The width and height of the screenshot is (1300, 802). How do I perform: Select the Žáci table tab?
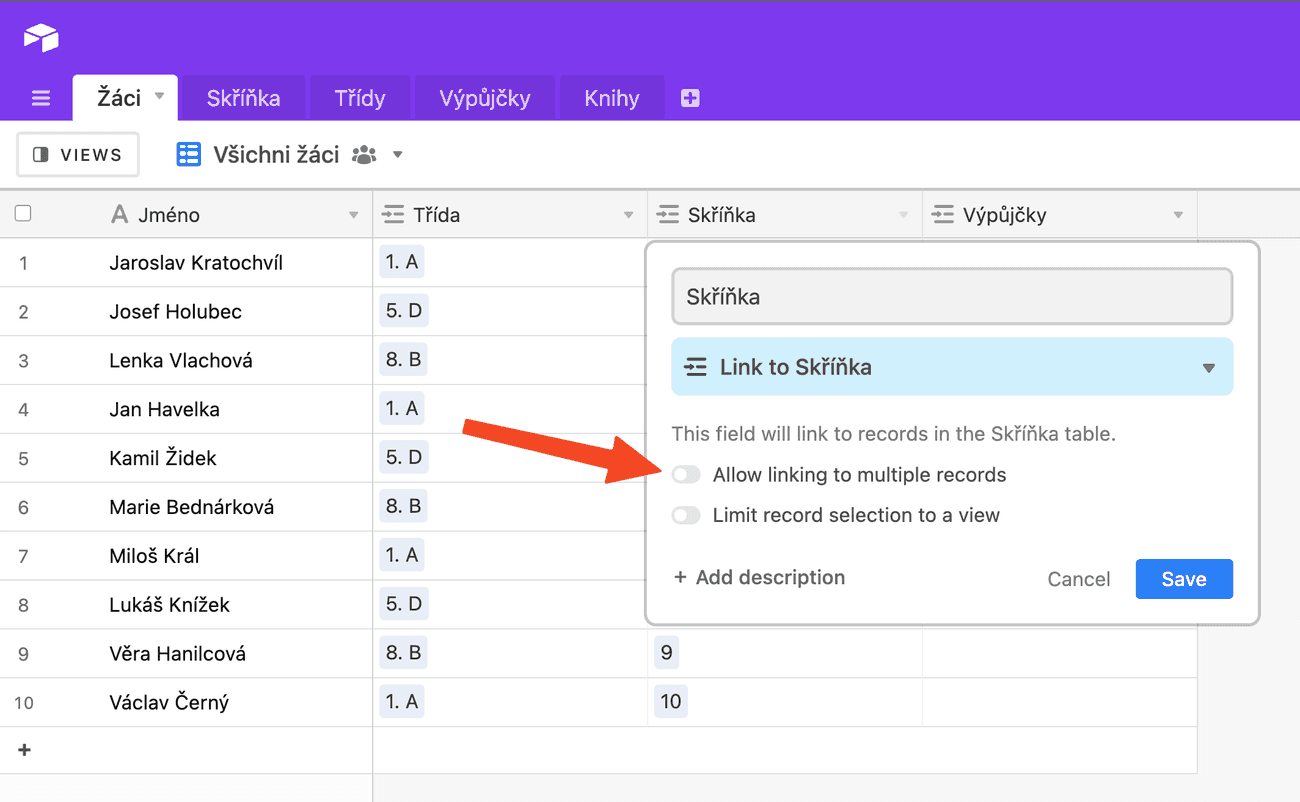[x=118, y=98]
